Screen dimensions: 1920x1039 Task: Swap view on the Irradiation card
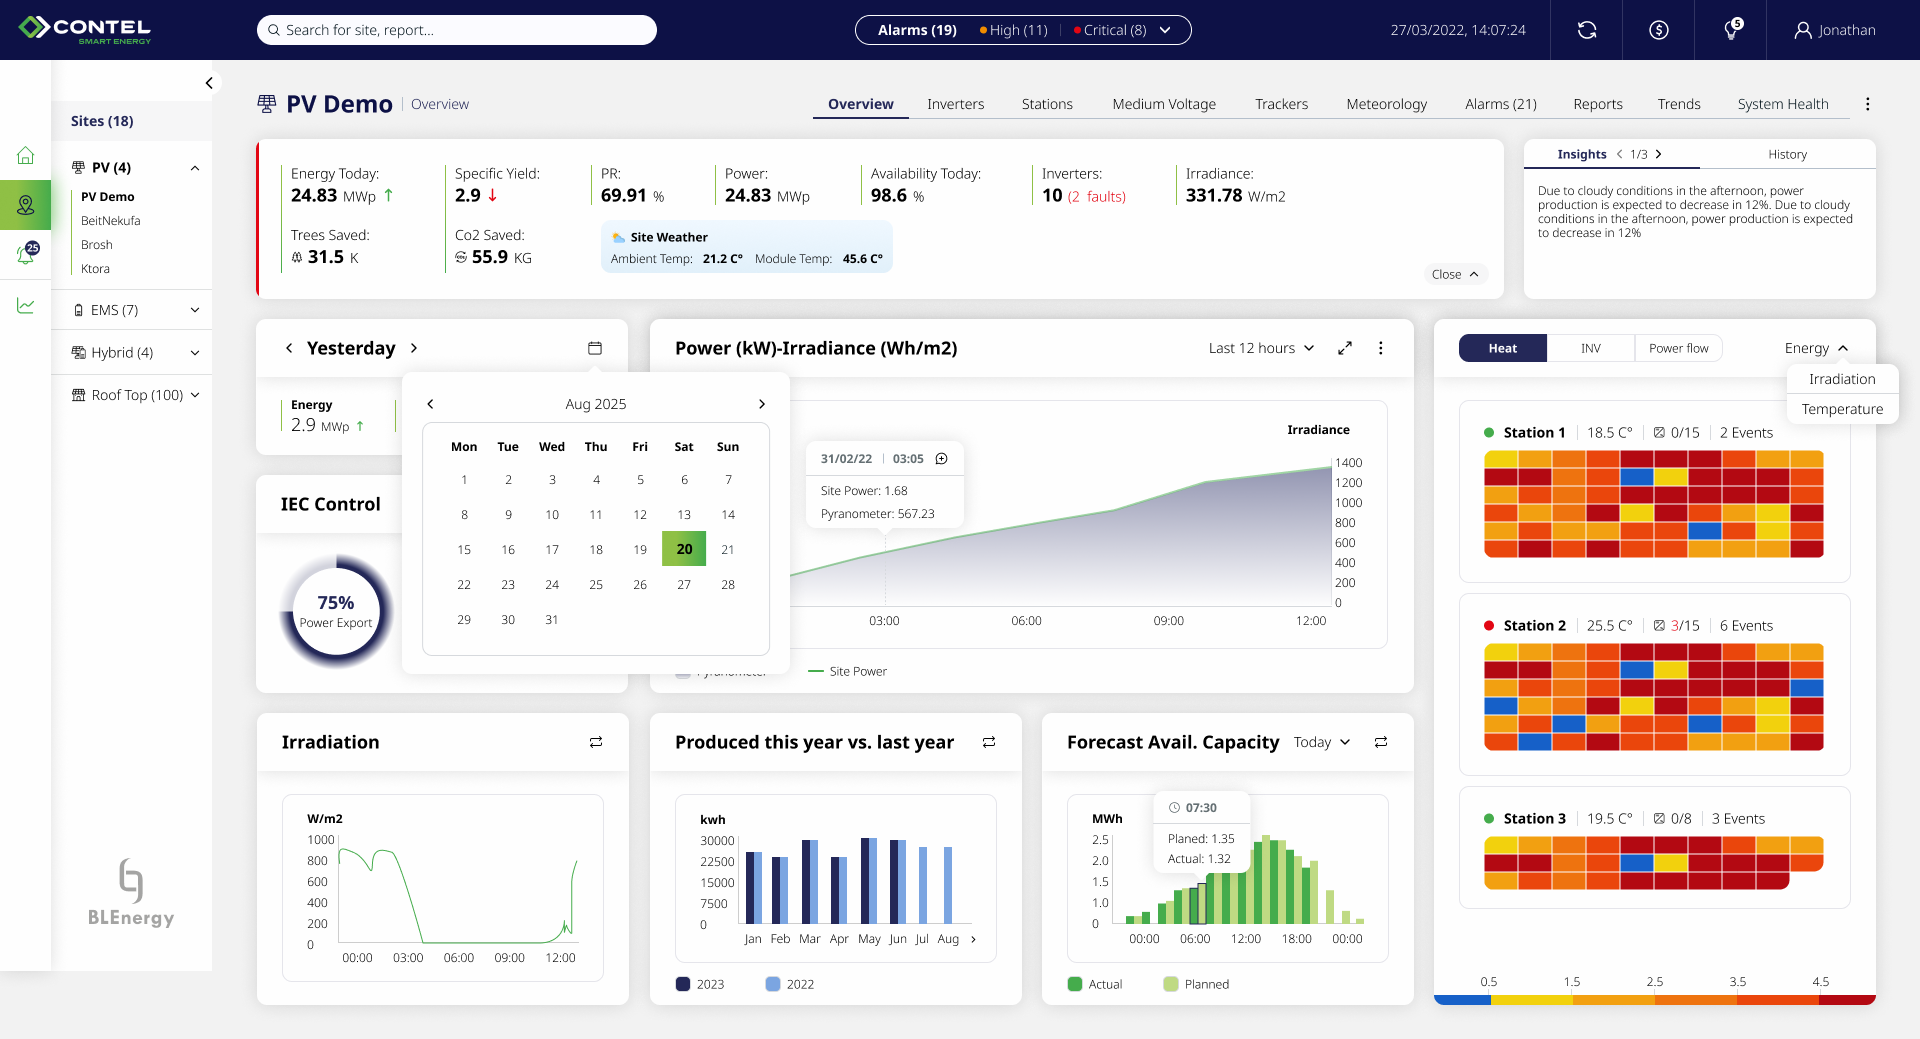pyautogui.click(x=596, y=742)
